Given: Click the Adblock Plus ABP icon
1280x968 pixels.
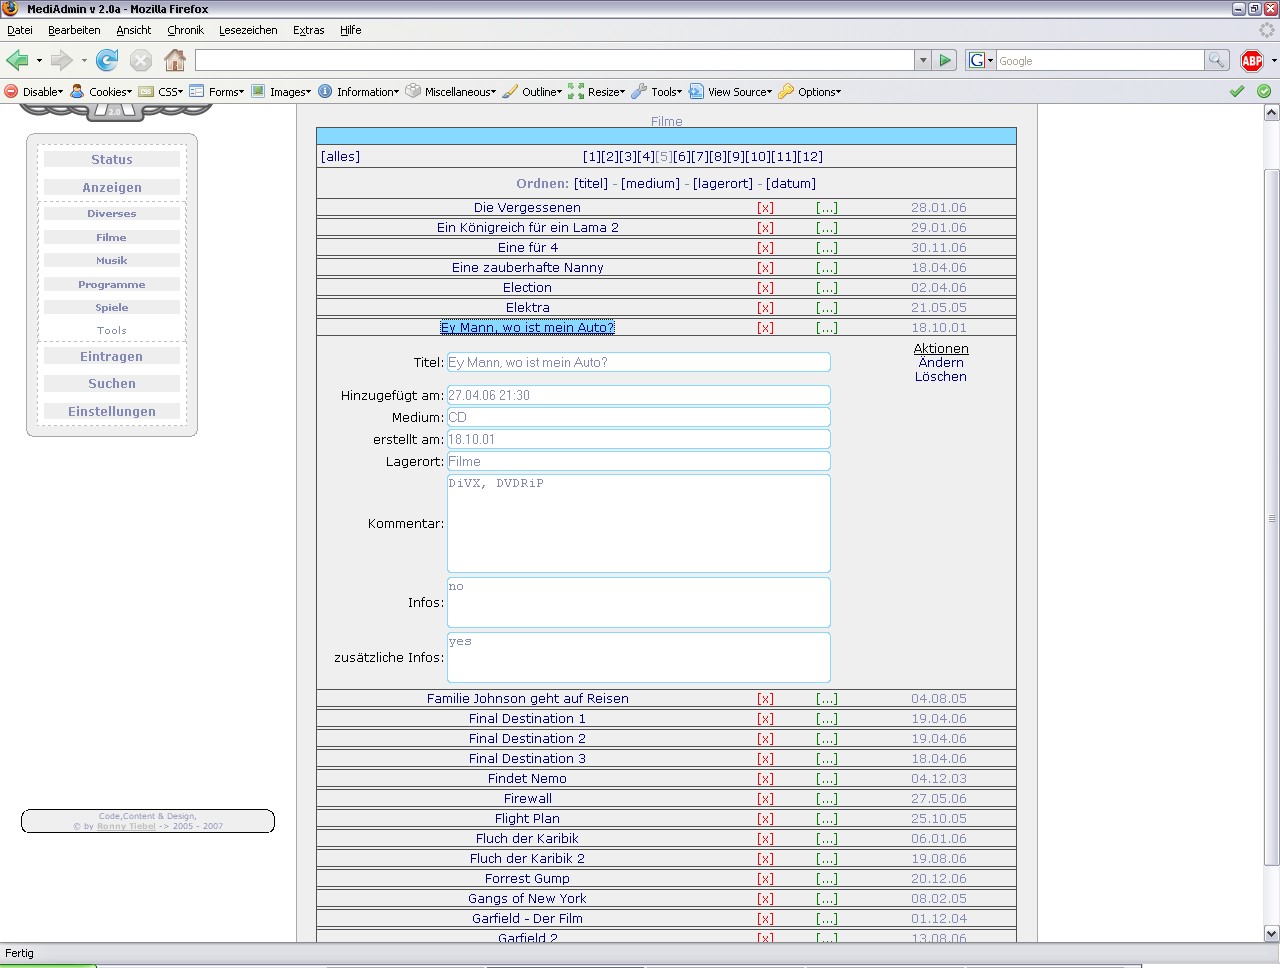Looking at the screenshot, I should click(1251, 61).
